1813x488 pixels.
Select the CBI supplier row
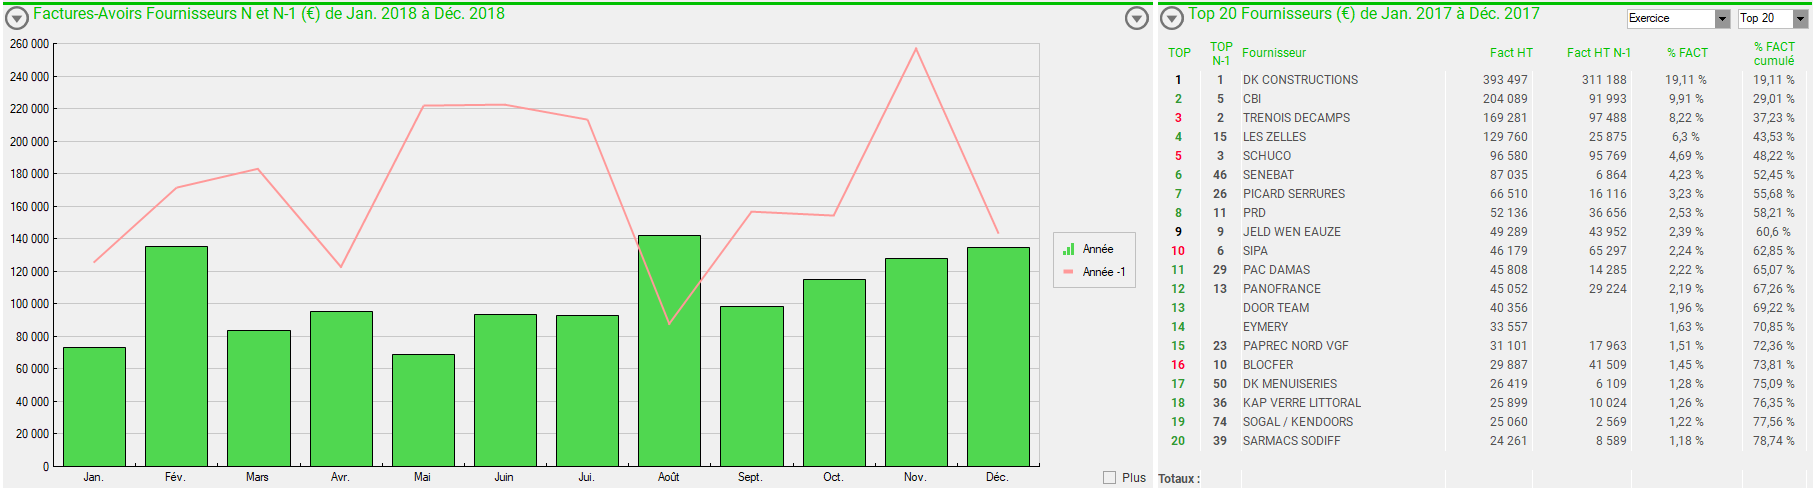[1484, 99]
